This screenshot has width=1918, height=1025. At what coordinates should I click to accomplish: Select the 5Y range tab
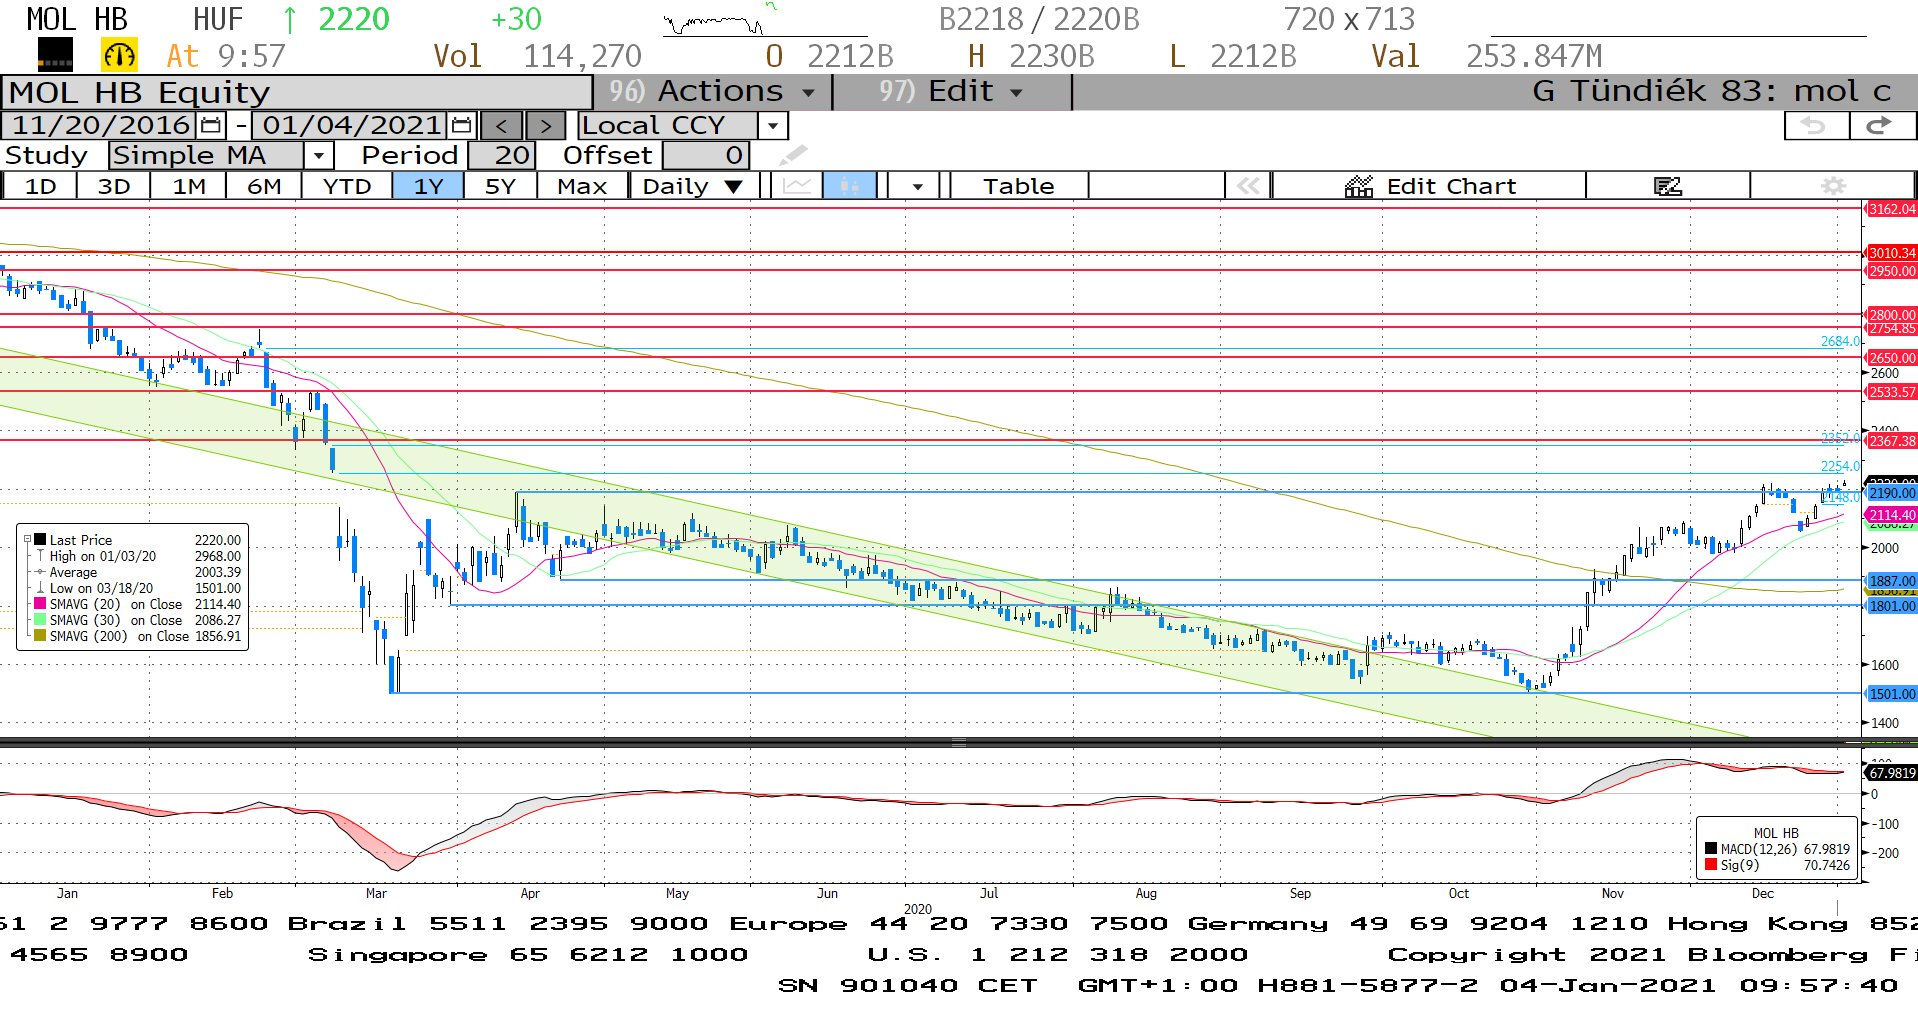pos(500,186)
